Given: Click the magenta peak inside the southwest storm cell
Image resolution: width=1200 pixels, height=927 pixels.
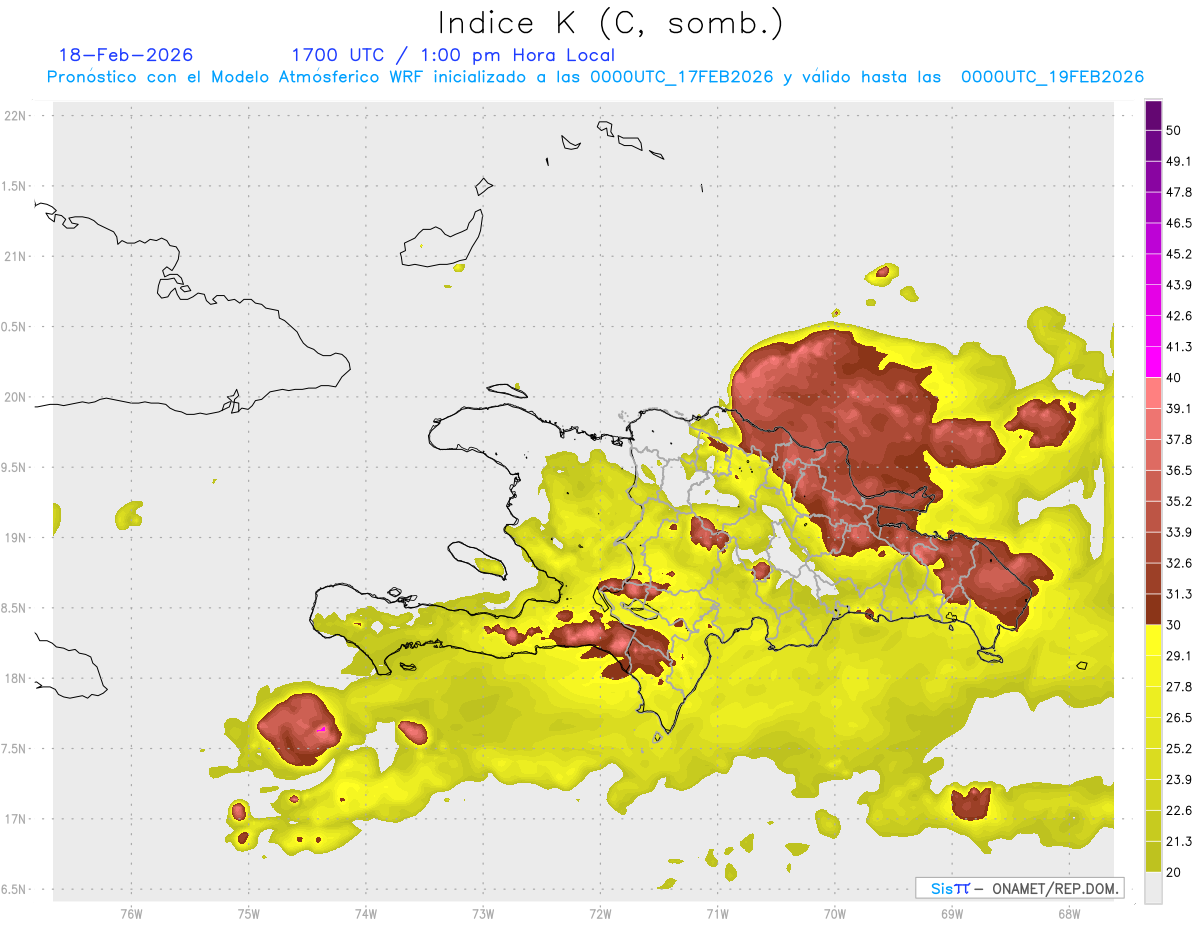Looking at the screenshot, I should click(x=322, y=730).
